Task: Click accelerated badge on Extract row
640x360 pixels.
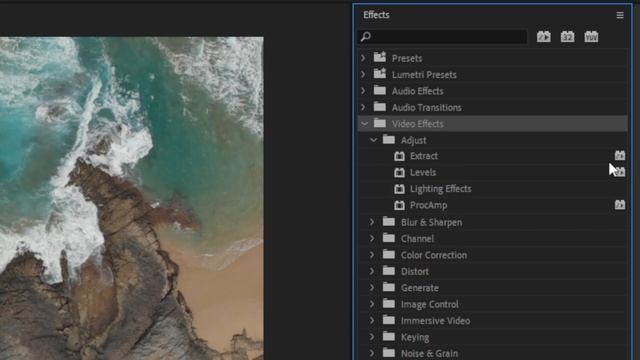Action: click(x=620, y=156)
